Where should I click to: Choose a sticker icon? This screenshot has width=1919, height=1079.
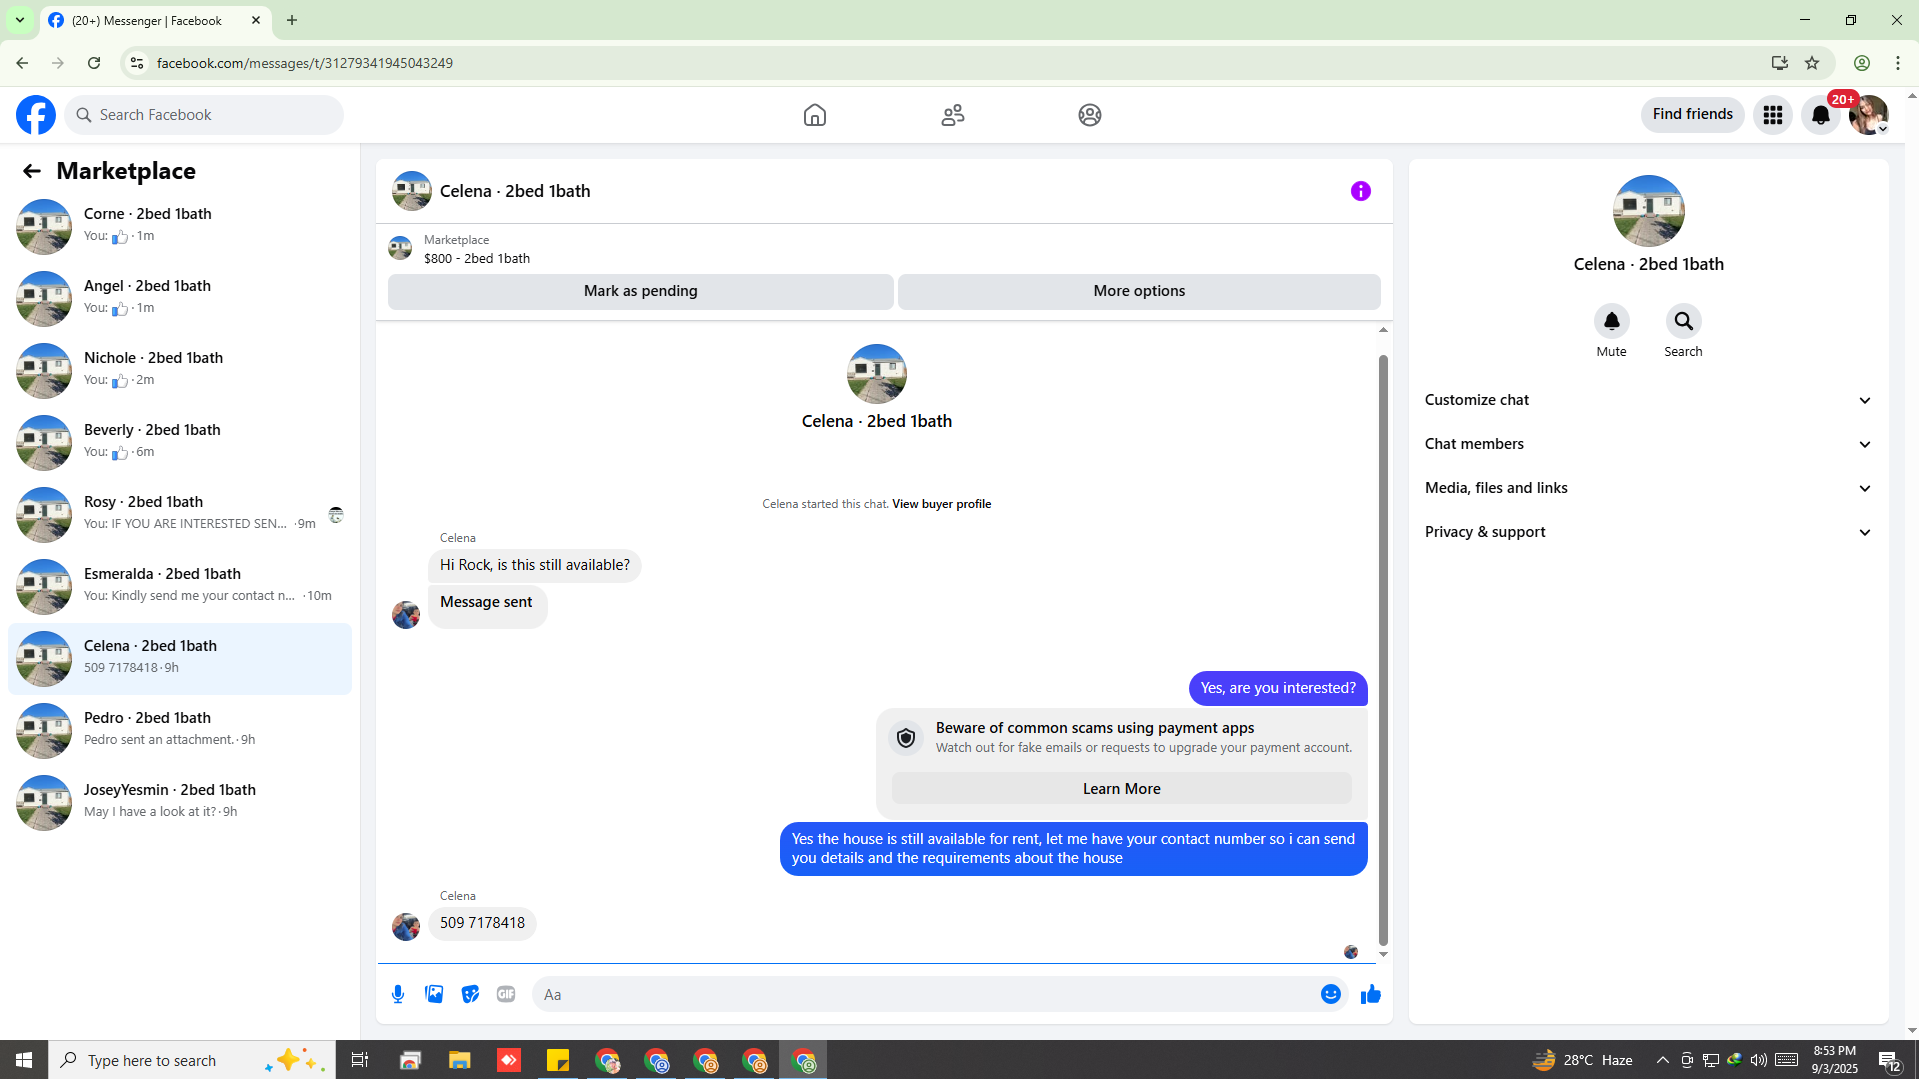pyautogui.click(x=470, y=994)
